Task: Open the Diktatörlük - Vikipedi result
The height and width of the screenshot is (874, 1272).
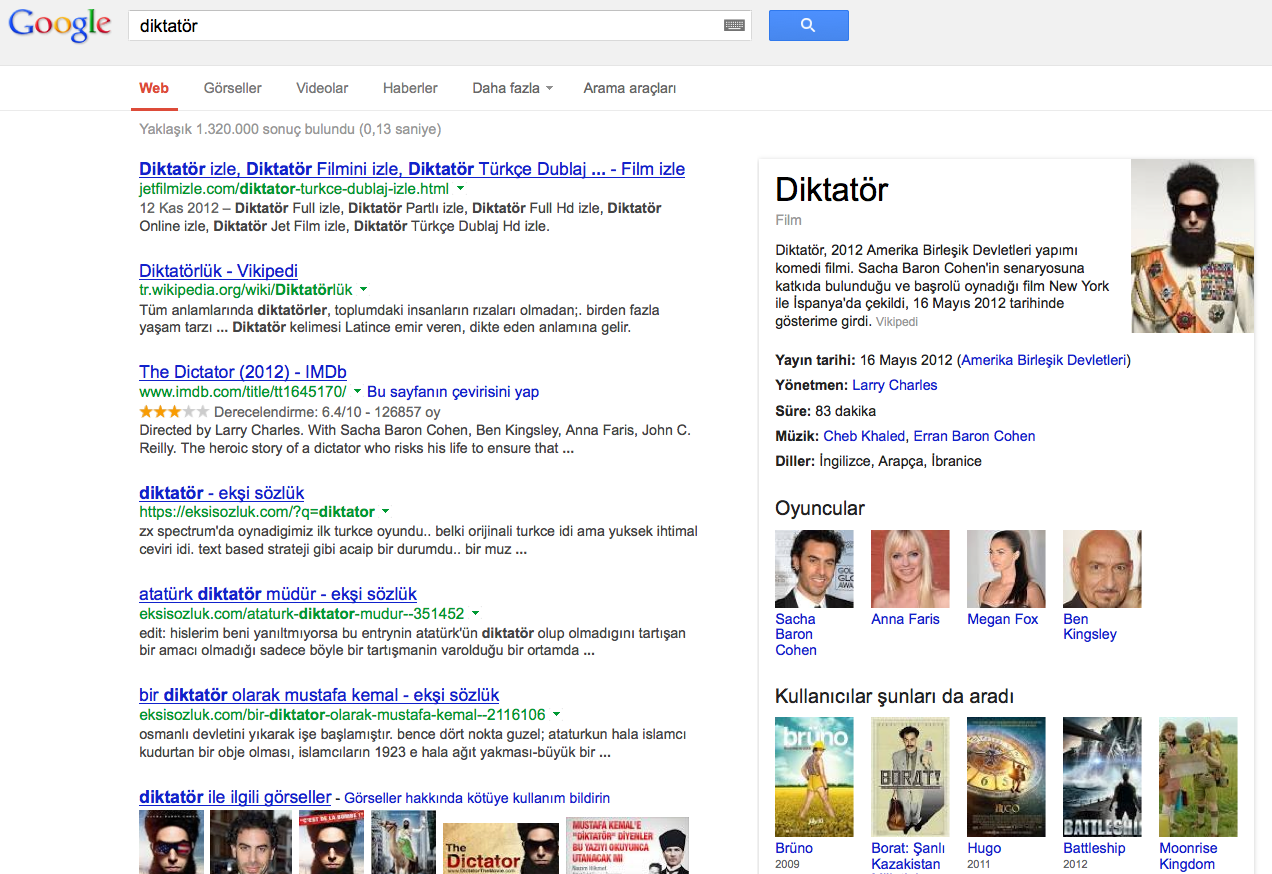Action: point(218,271)
